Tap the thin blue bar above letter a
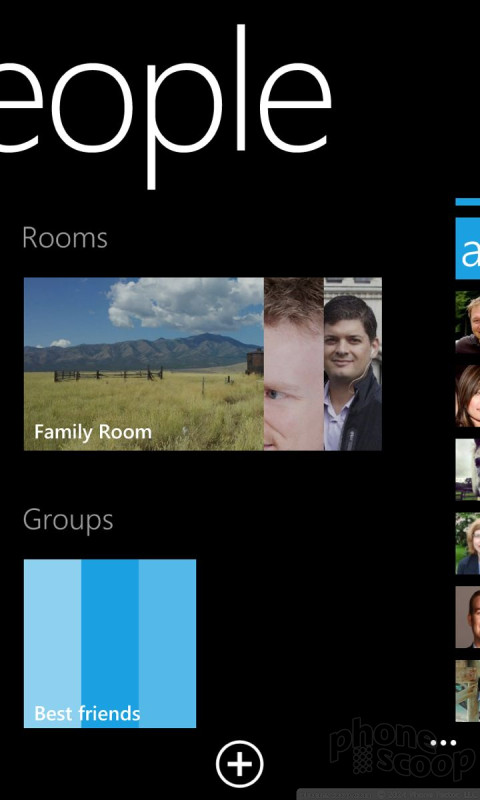 click(x=468, y=202)
